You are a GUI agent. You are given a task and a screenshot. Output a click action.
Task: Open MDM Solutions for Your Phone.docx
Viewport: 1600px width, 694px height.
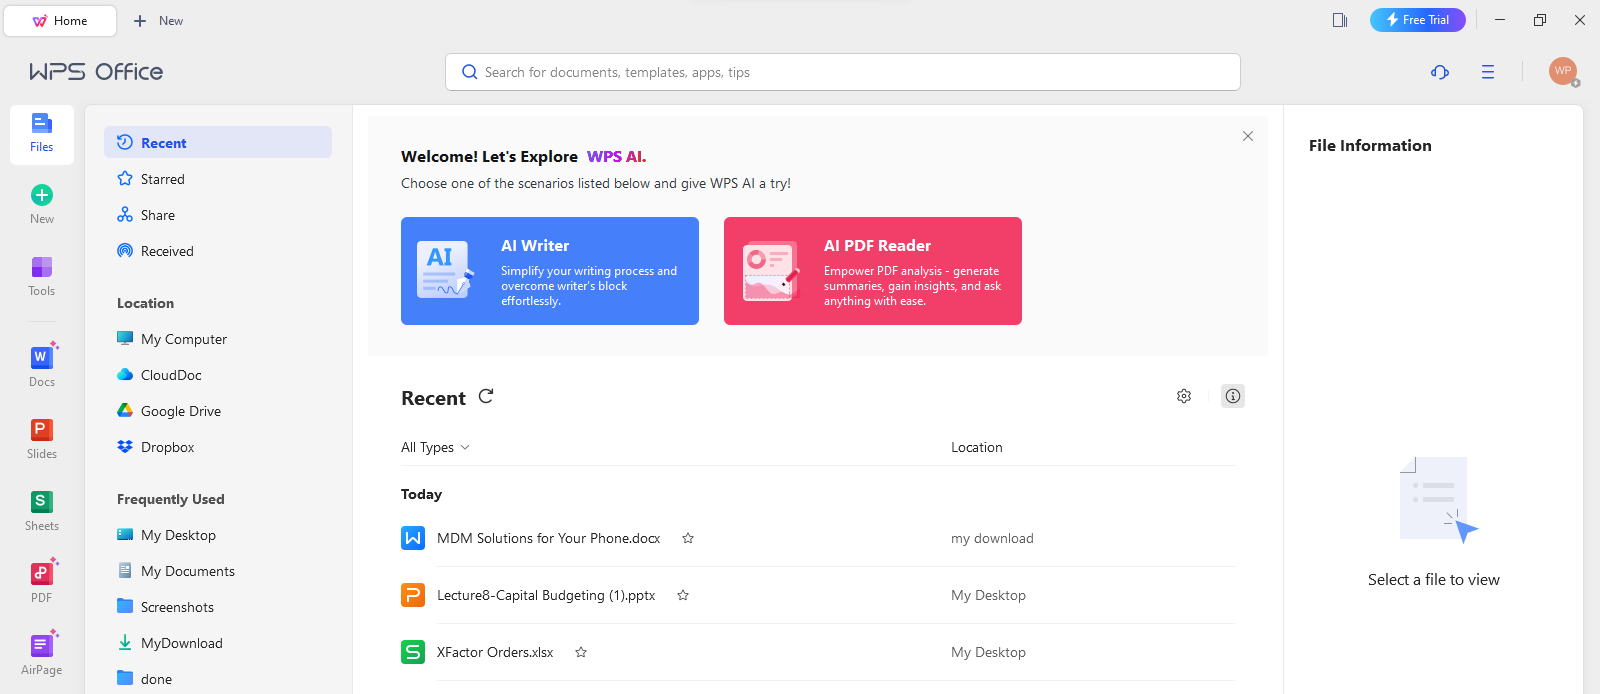pos(548,538)
